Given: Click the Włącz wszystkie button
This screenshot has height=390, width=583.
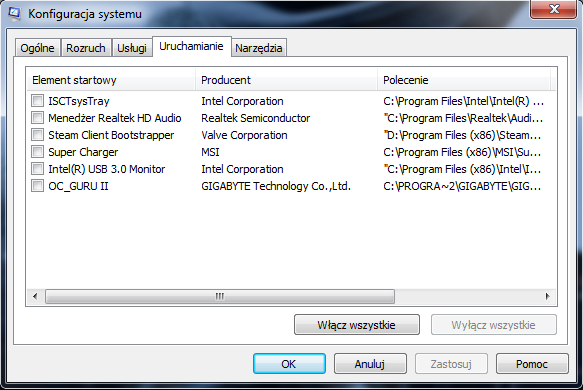Looking at the screenshot, I should [x=357, y=325].
